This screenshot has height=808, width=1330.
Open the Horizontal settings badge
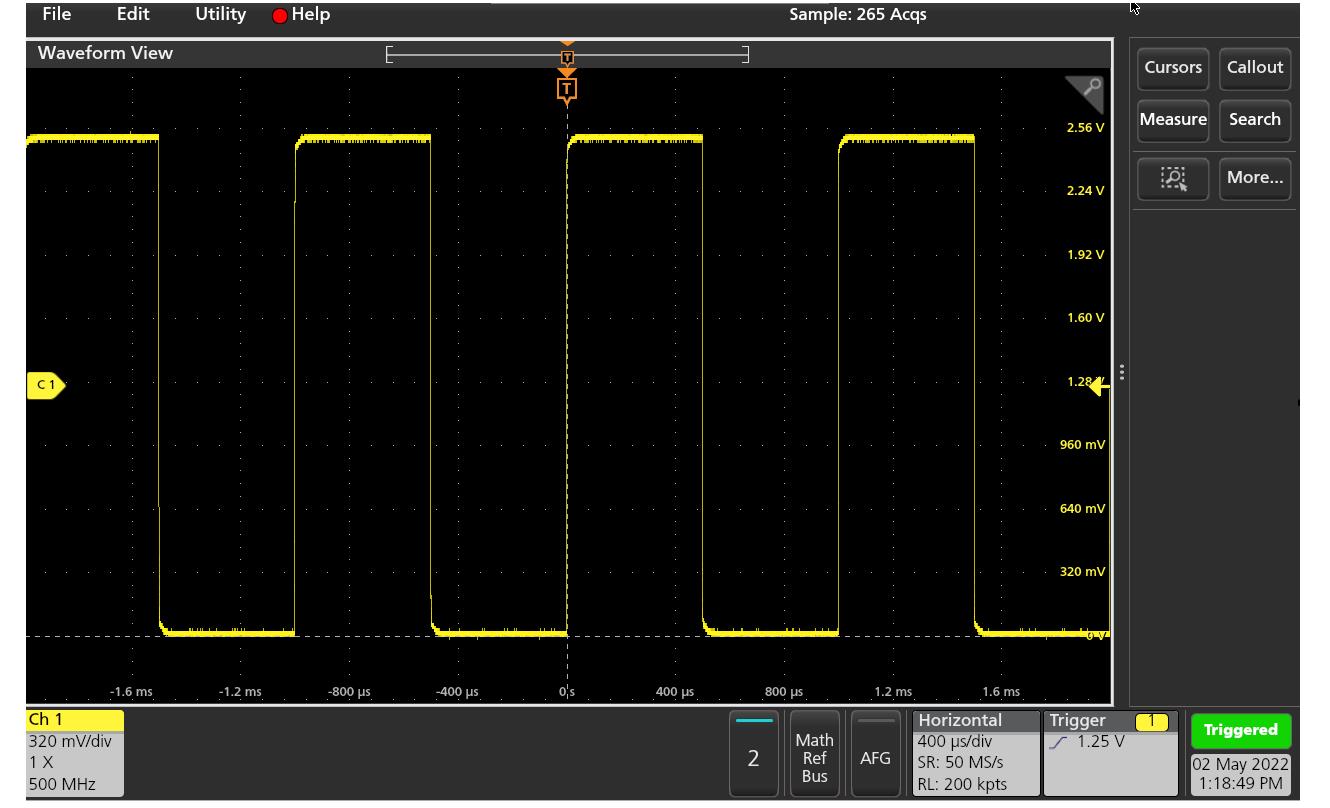coord(975,753)
